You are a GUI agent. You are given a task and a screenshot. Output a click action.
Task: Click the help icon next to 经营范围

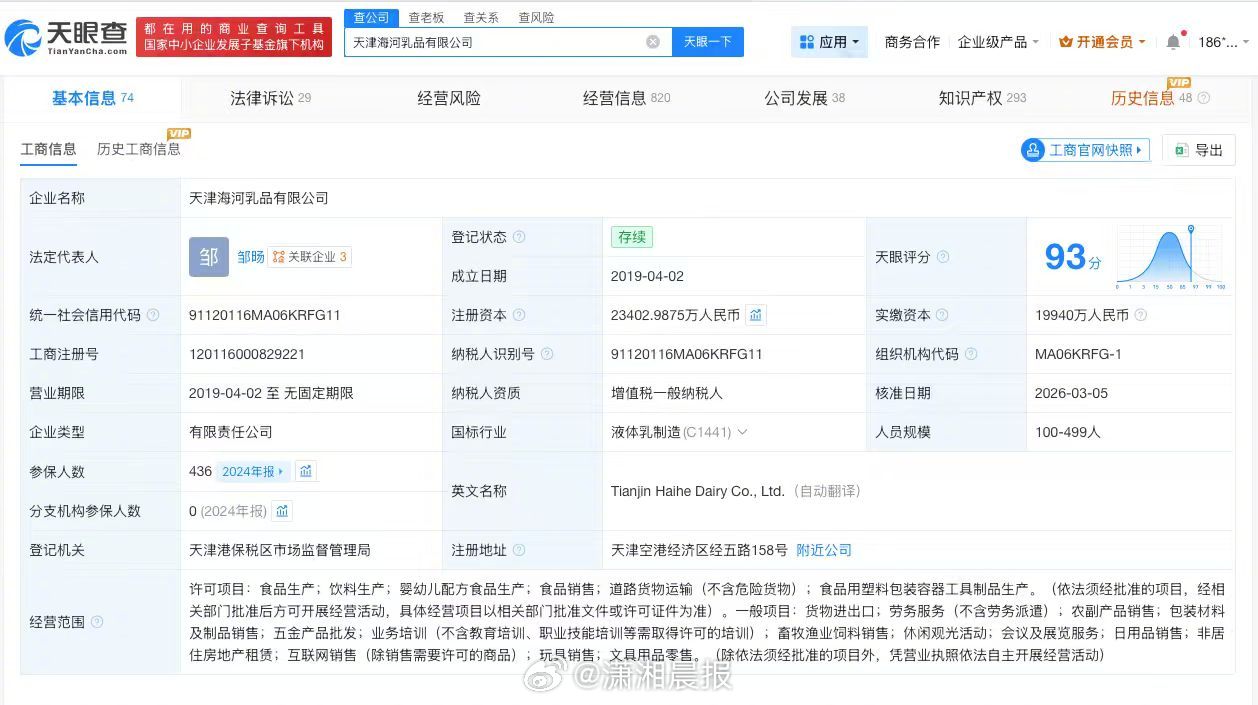[97, 622]
